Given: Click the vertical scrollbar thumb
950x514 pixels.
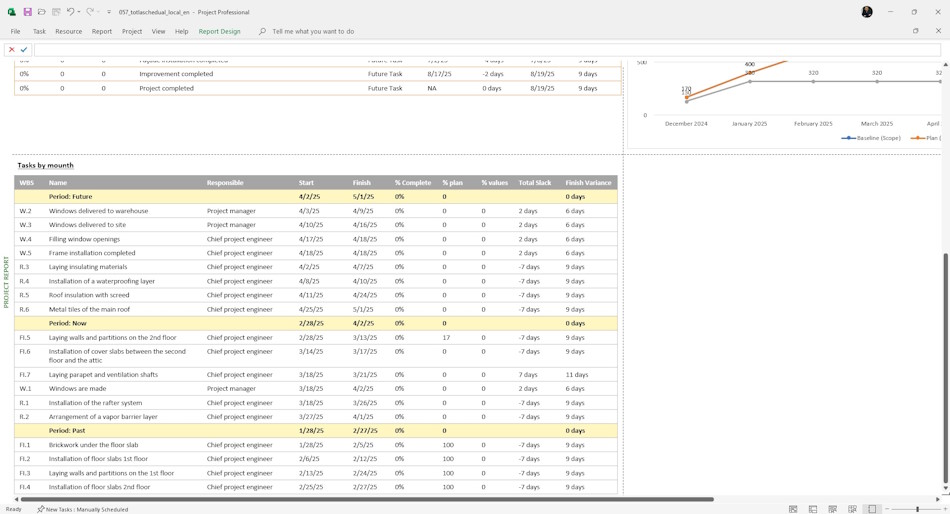Looking at the screenshot, I should tap(945, 367).
